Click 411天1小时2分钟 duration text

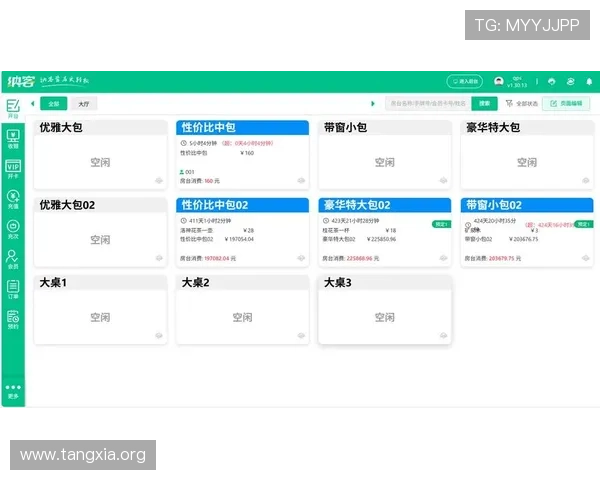(x=210, y=221)
